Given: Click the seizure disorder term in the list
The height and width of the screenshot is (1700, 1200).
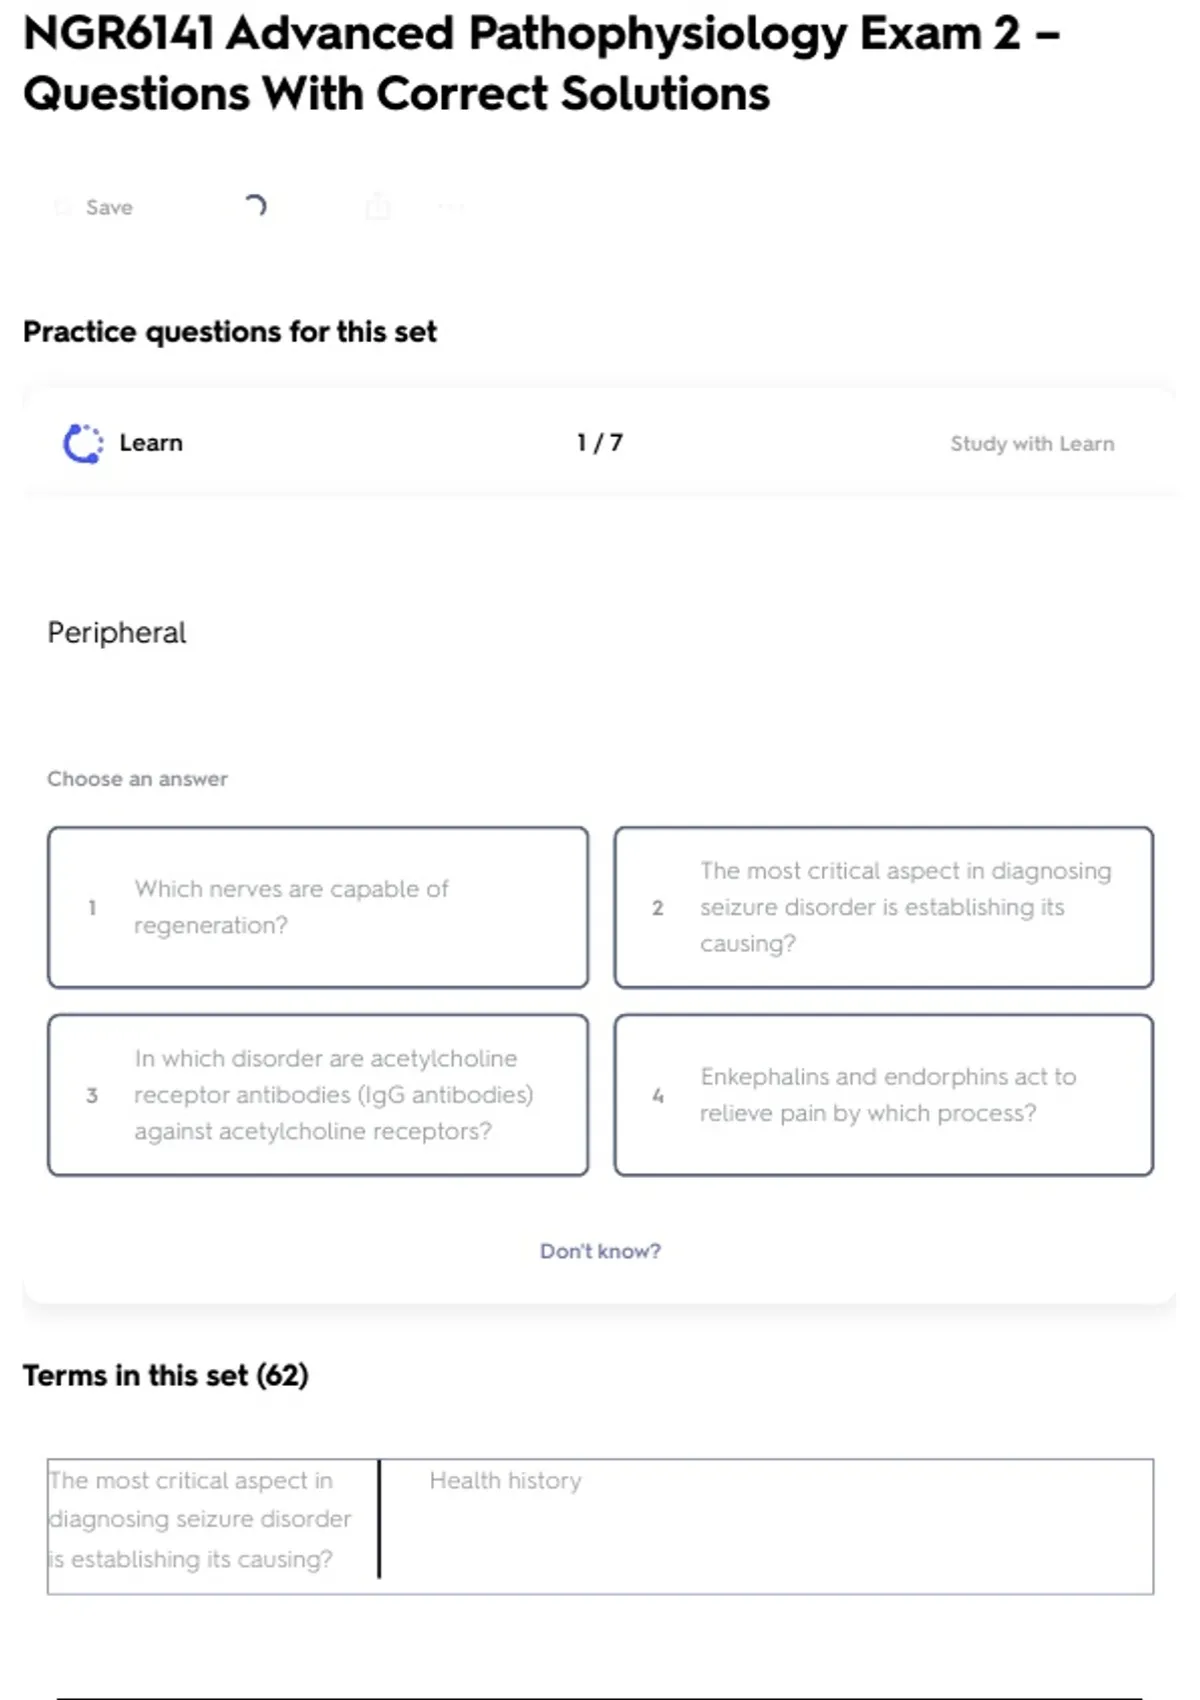Looking at the screenshot, I should (200, 1519).
